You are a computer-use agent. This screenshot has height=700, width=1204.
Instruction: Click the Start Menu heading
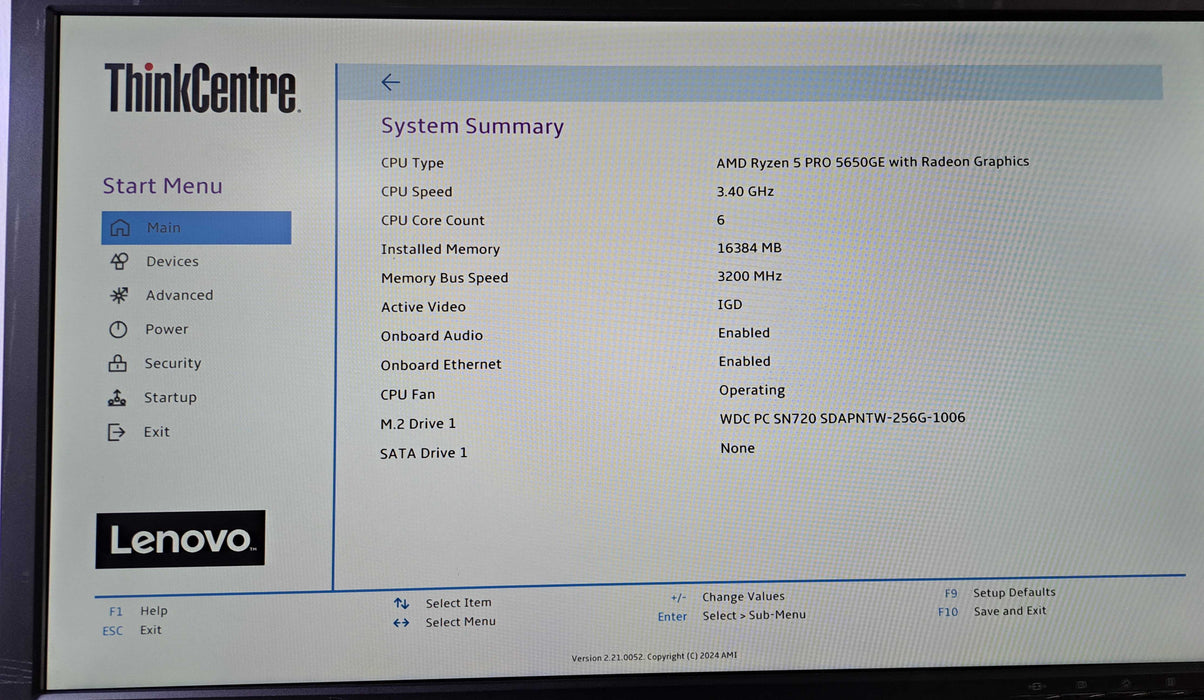click(162, 186)
